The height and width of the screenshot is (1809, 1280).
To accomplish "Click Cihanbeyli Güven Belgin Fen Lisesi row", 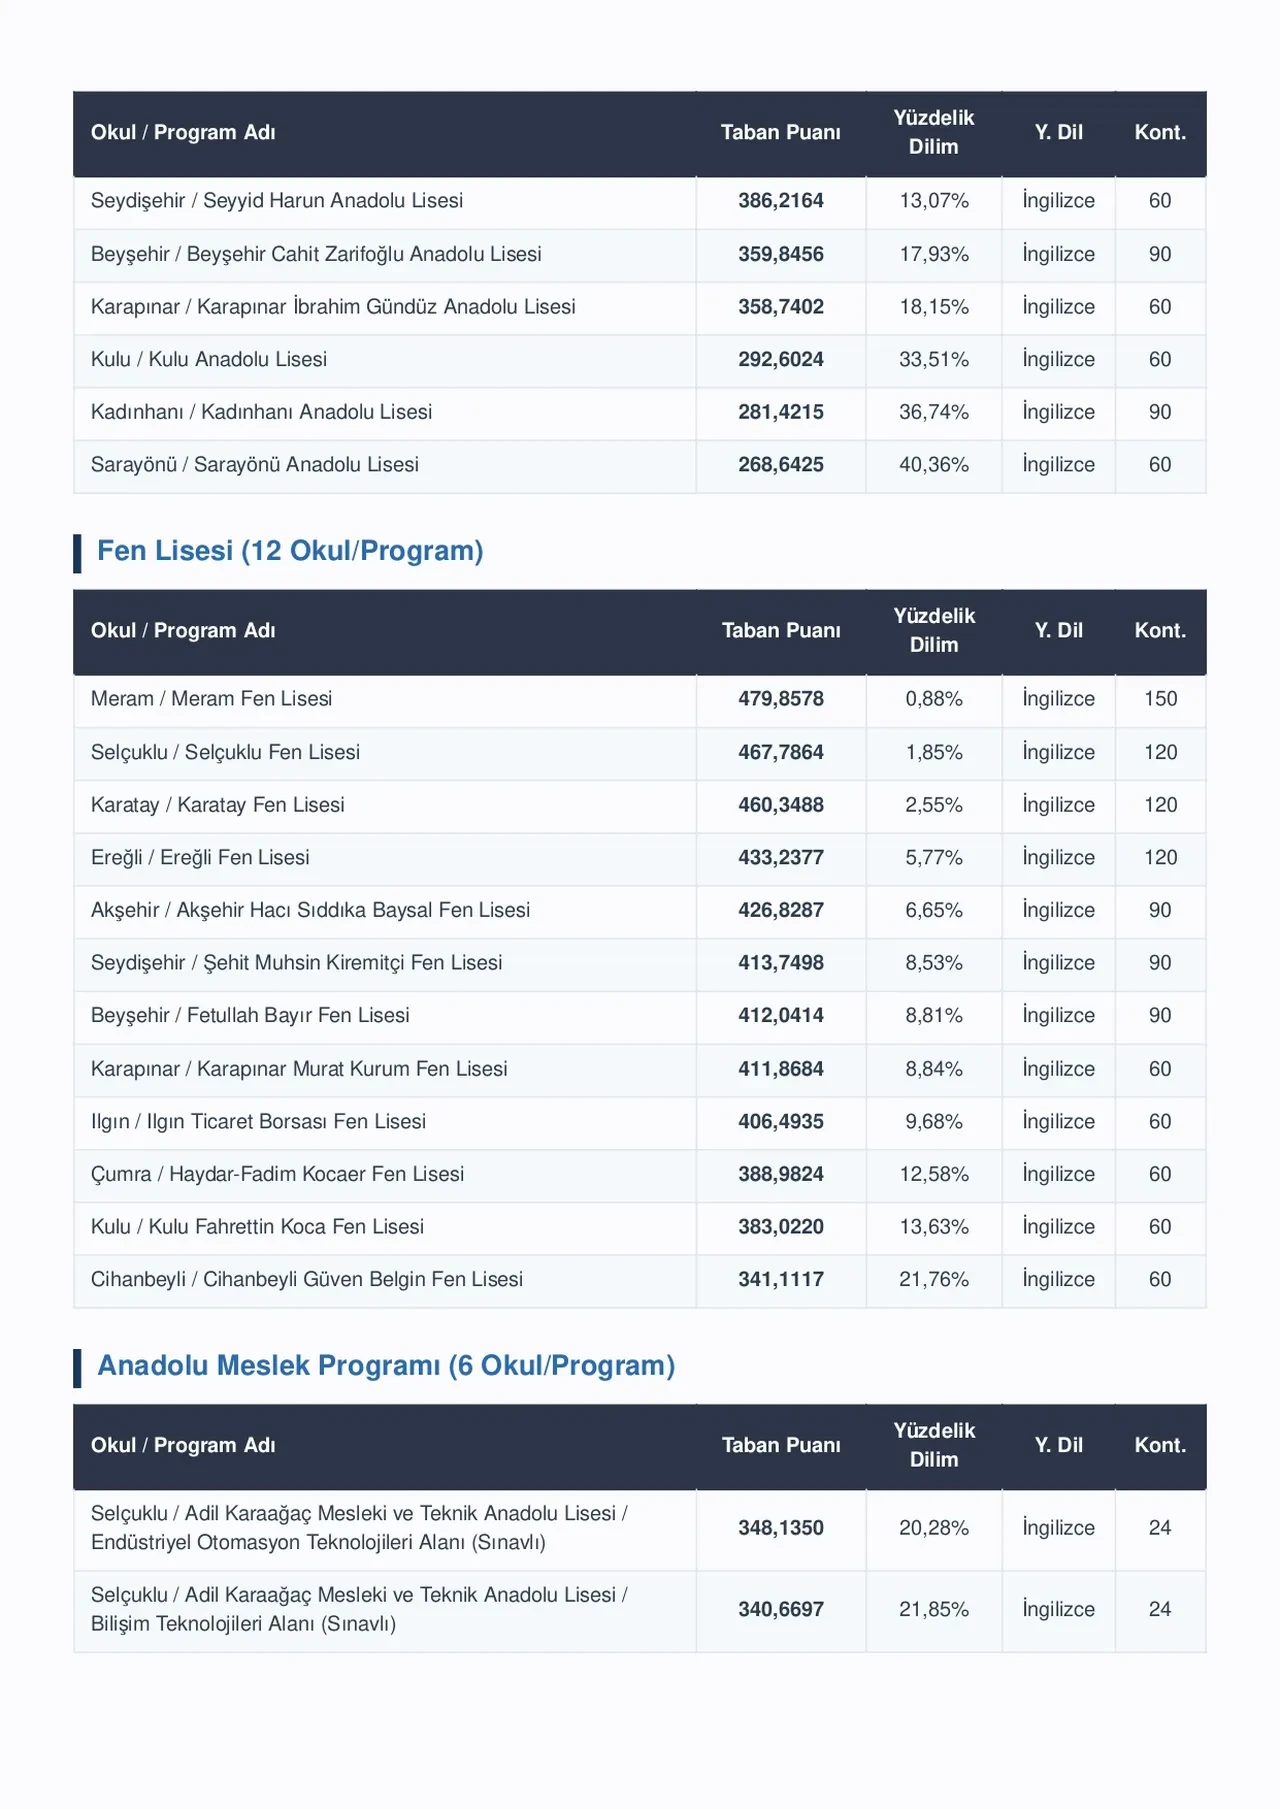I will tap(640, 1280).
